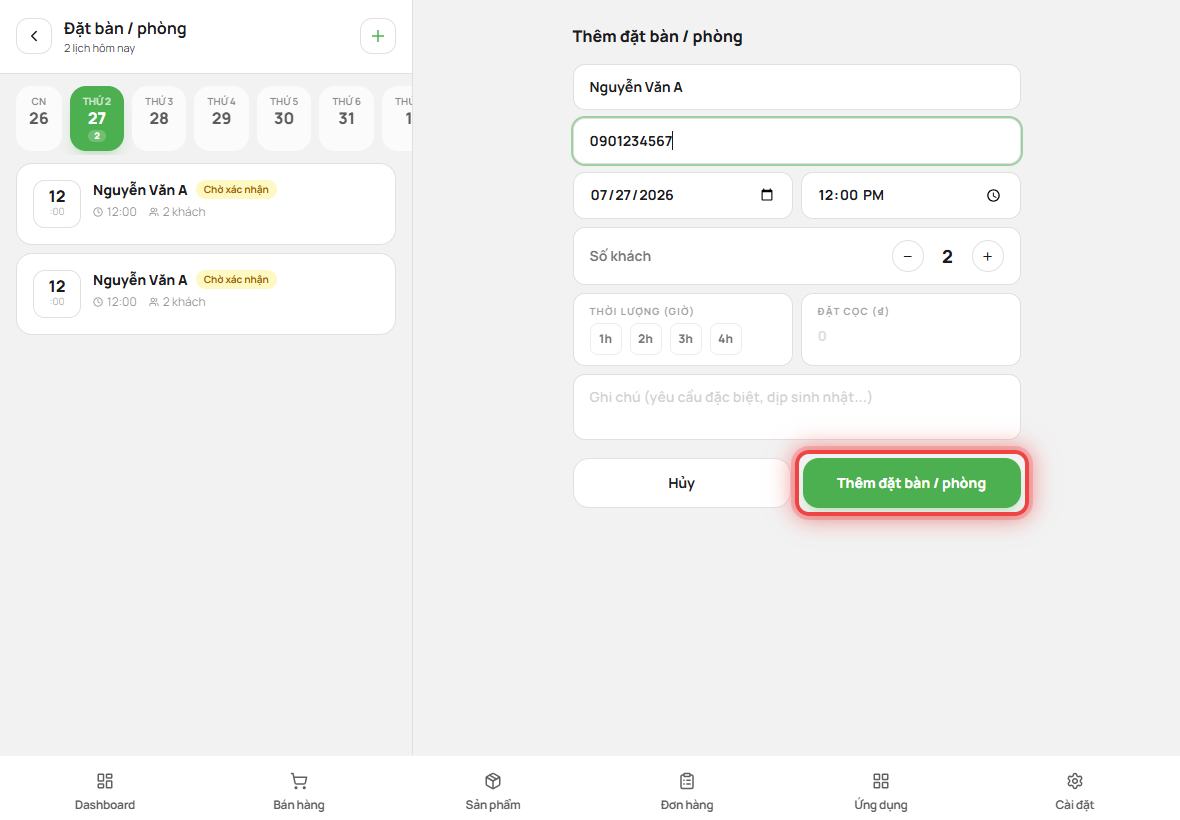Click the Hủy cancel button
The height and width of the screenshot is (820, 1180).
pyautogui.click(x=681, y=483)
